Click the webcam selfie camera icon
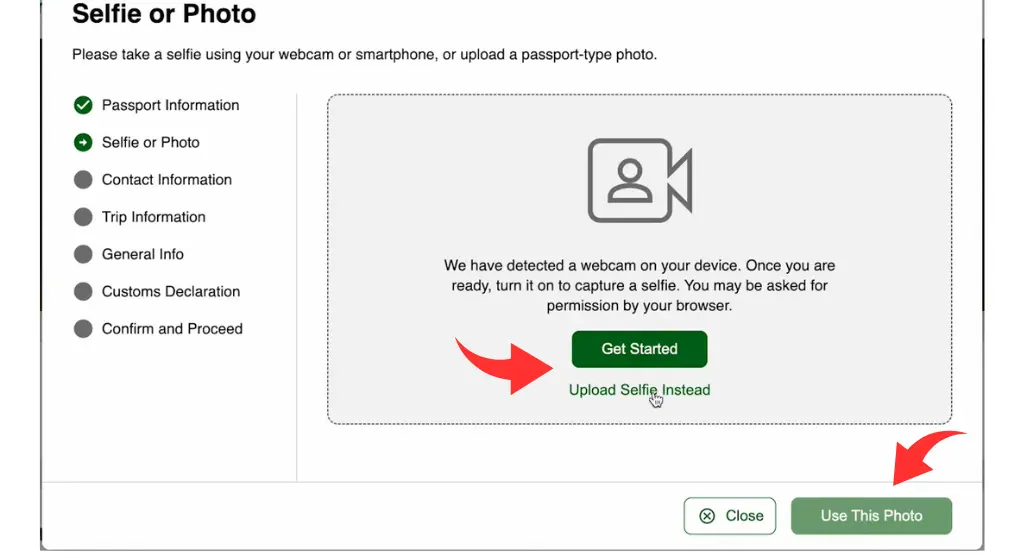This screenshot has height=558, width=1024. 639,180
